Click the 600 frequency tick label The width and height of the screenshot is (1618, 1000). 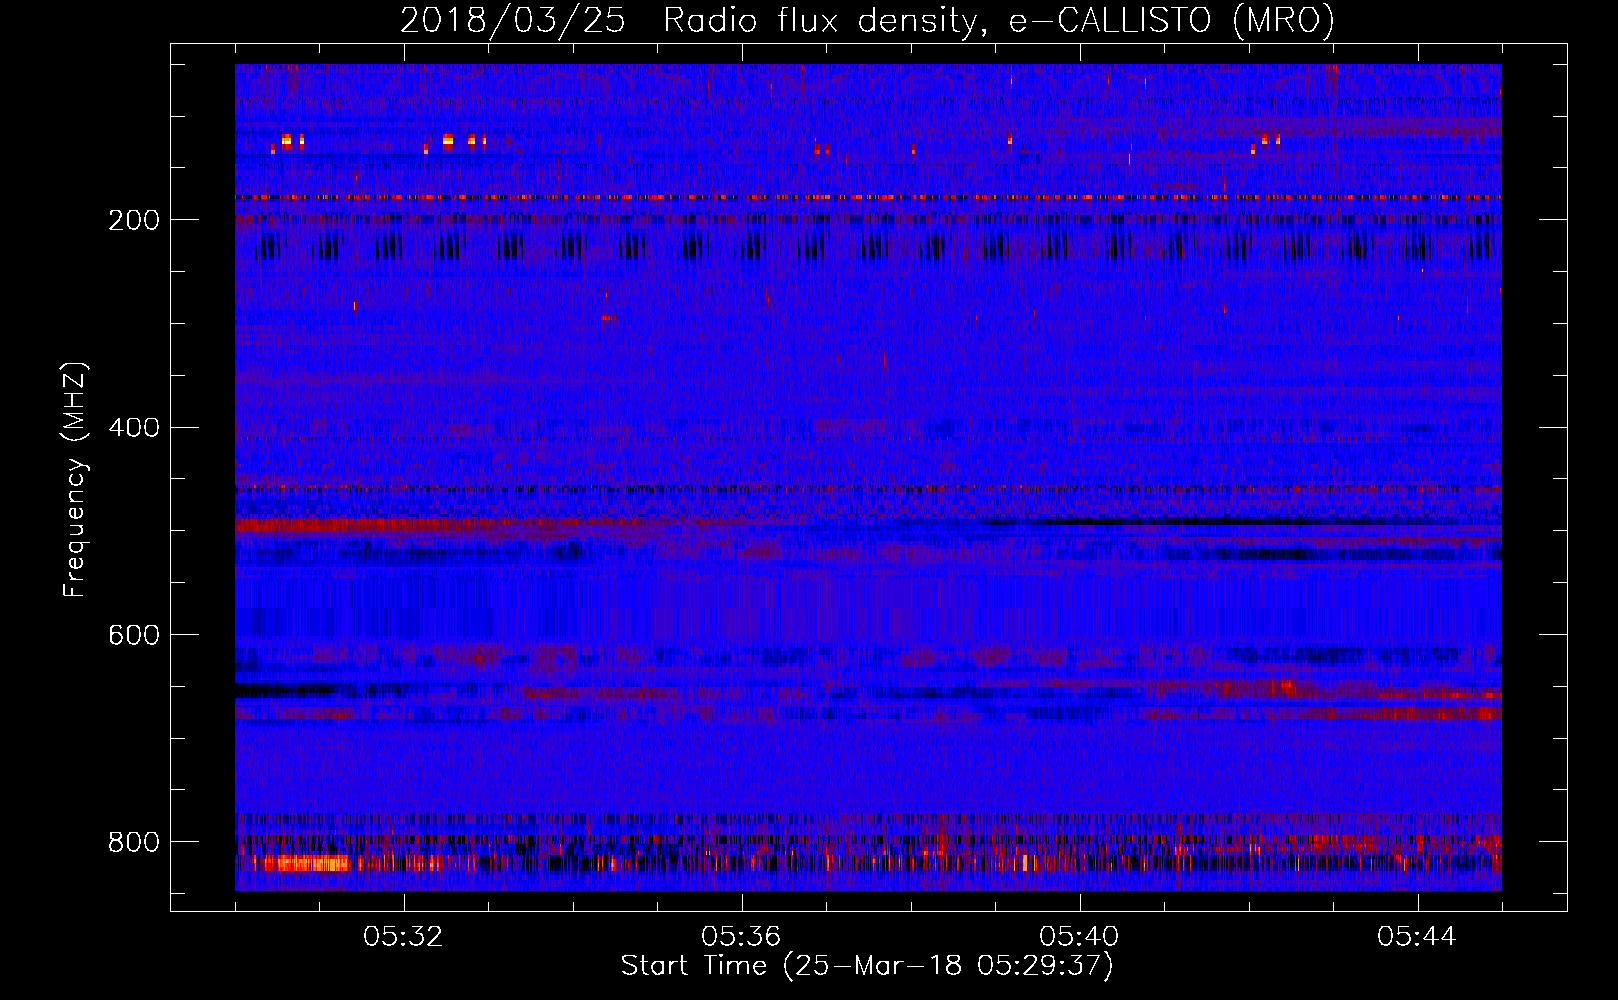pyautogui.click(x=134, y=635)
